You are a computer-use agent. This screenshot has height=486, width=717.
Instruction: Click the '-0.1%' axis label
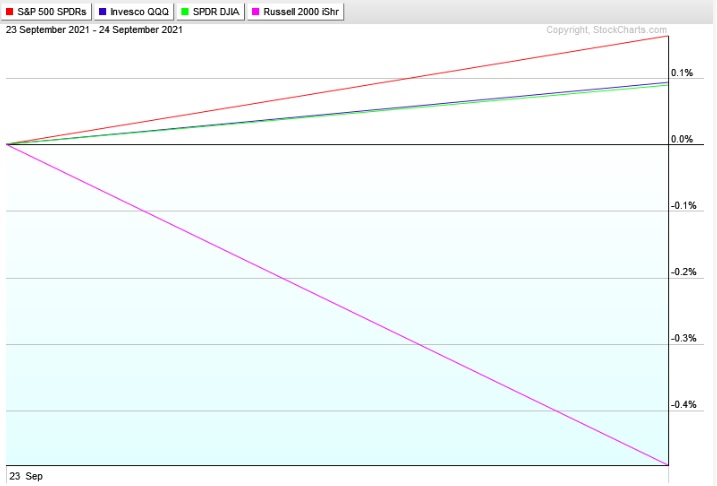[x=684, y=206]
